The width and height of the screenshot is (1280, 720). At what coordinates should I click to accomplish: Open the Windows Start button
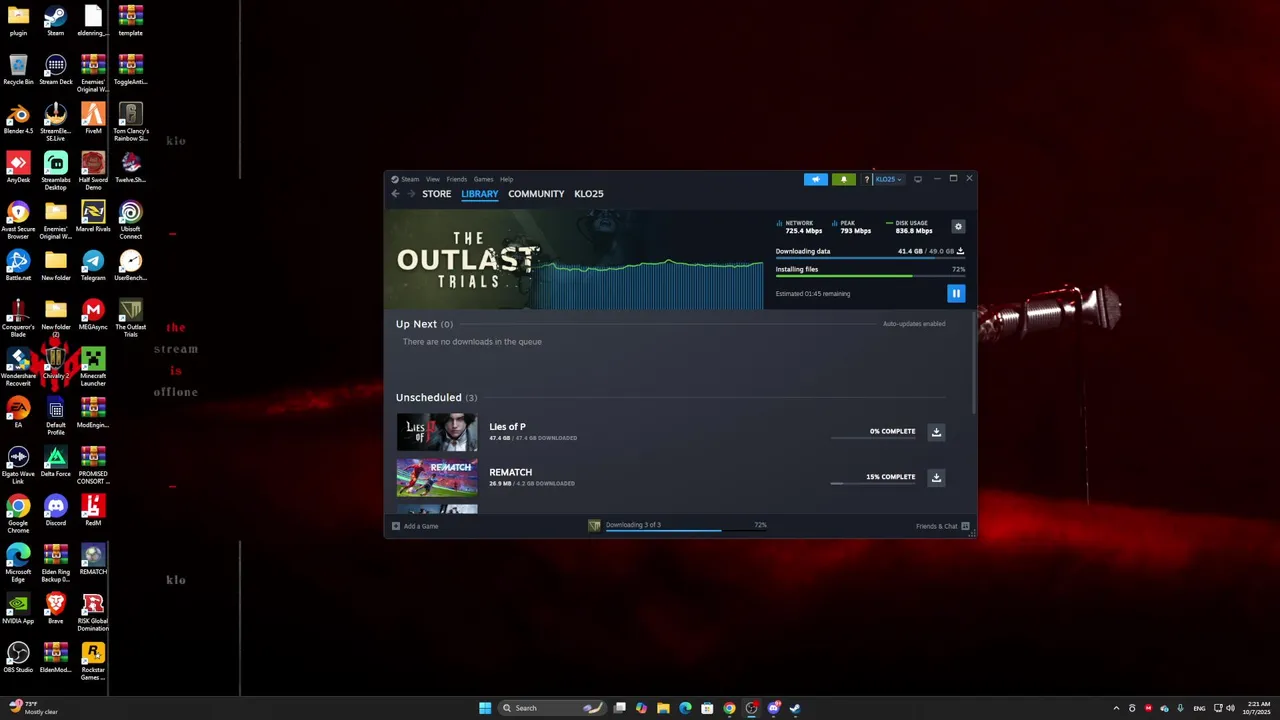pos(485,708)
